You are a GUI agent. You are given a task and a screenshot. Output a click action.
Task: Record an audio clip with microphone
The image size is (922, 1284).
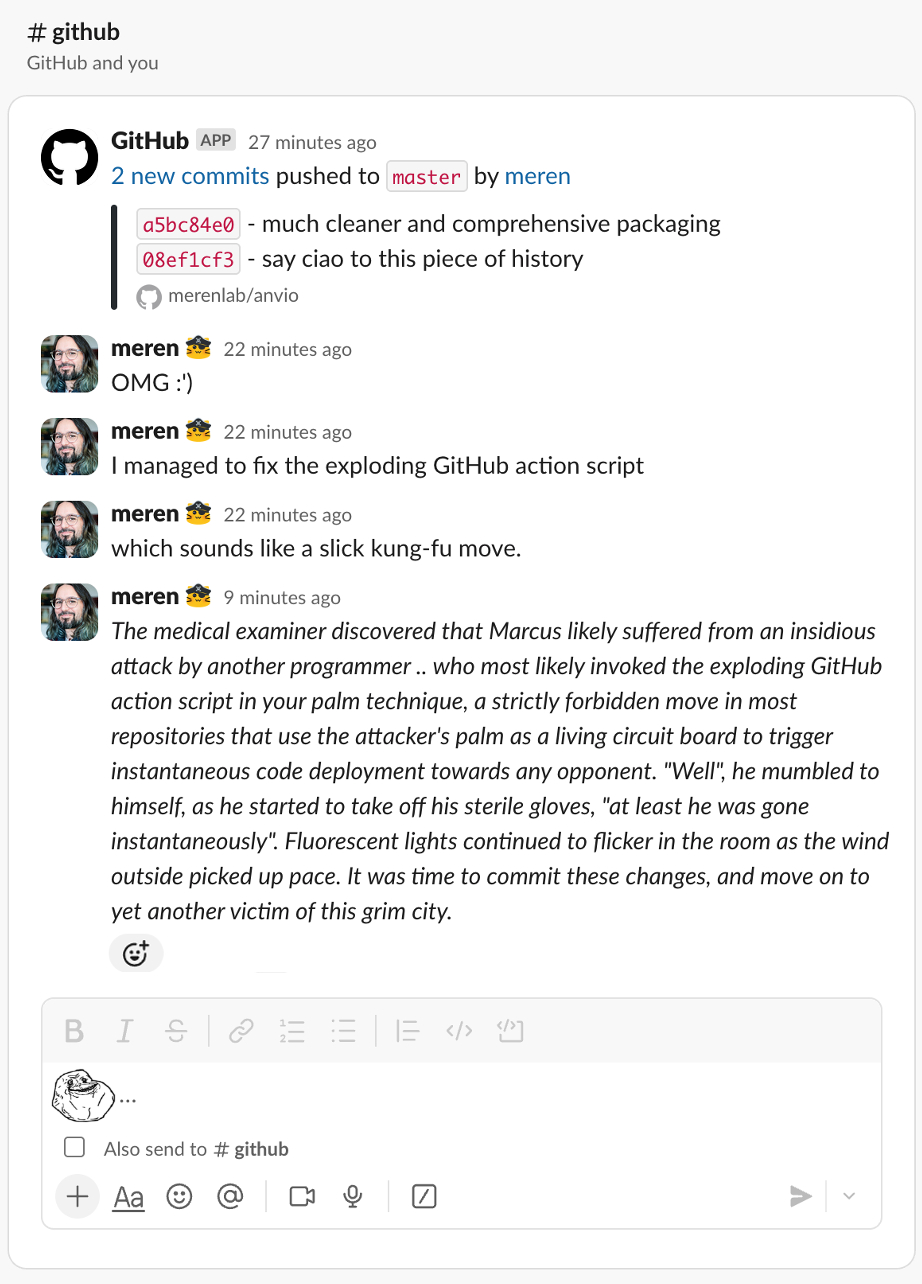(352, 1196)
